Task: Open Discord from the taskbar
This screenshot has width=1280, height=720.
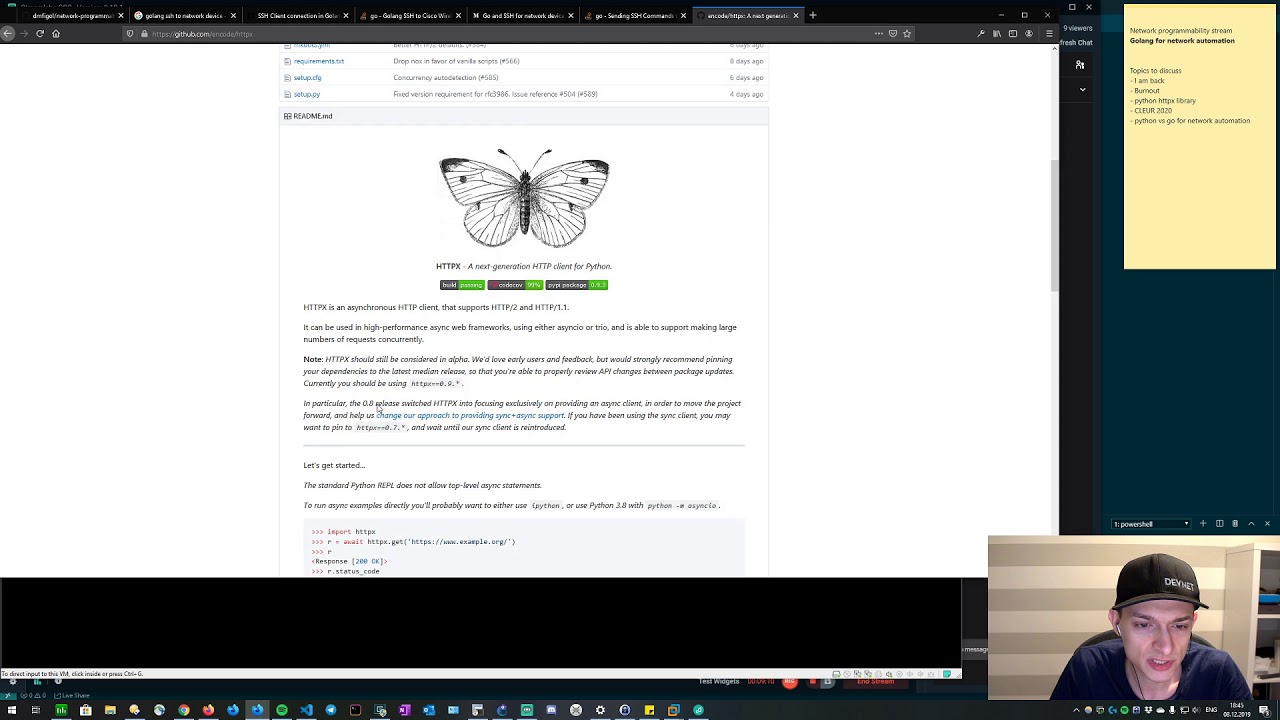Action: (x=551, y=711)
